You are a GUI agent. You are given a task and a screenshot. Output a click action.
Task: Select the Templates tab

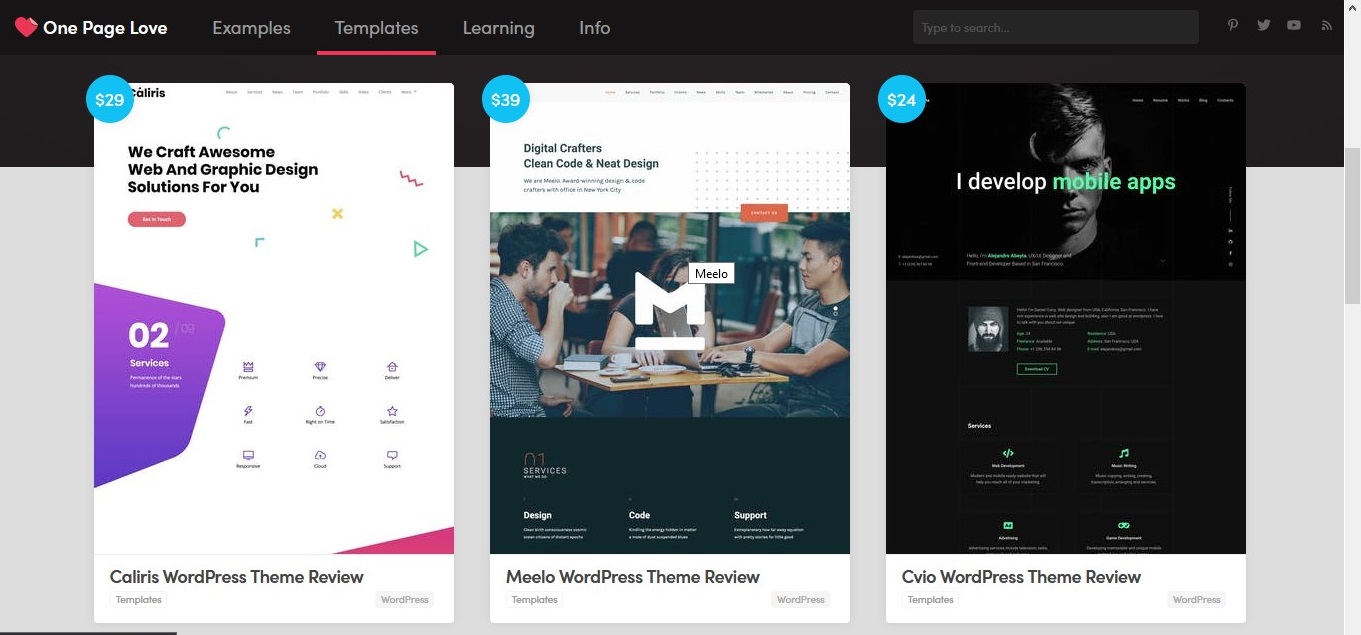pyautogui.click(x=376, y=28)
